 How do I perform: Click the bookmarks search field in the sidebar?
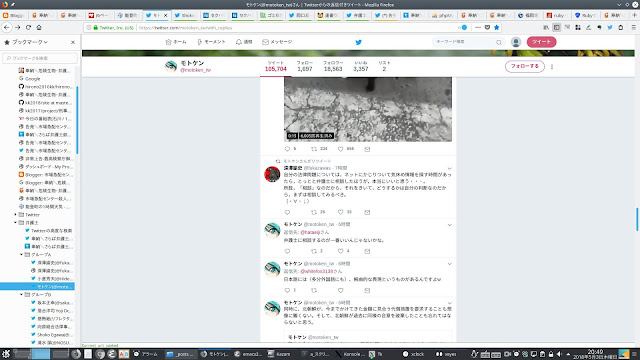[x=40, y=58]
